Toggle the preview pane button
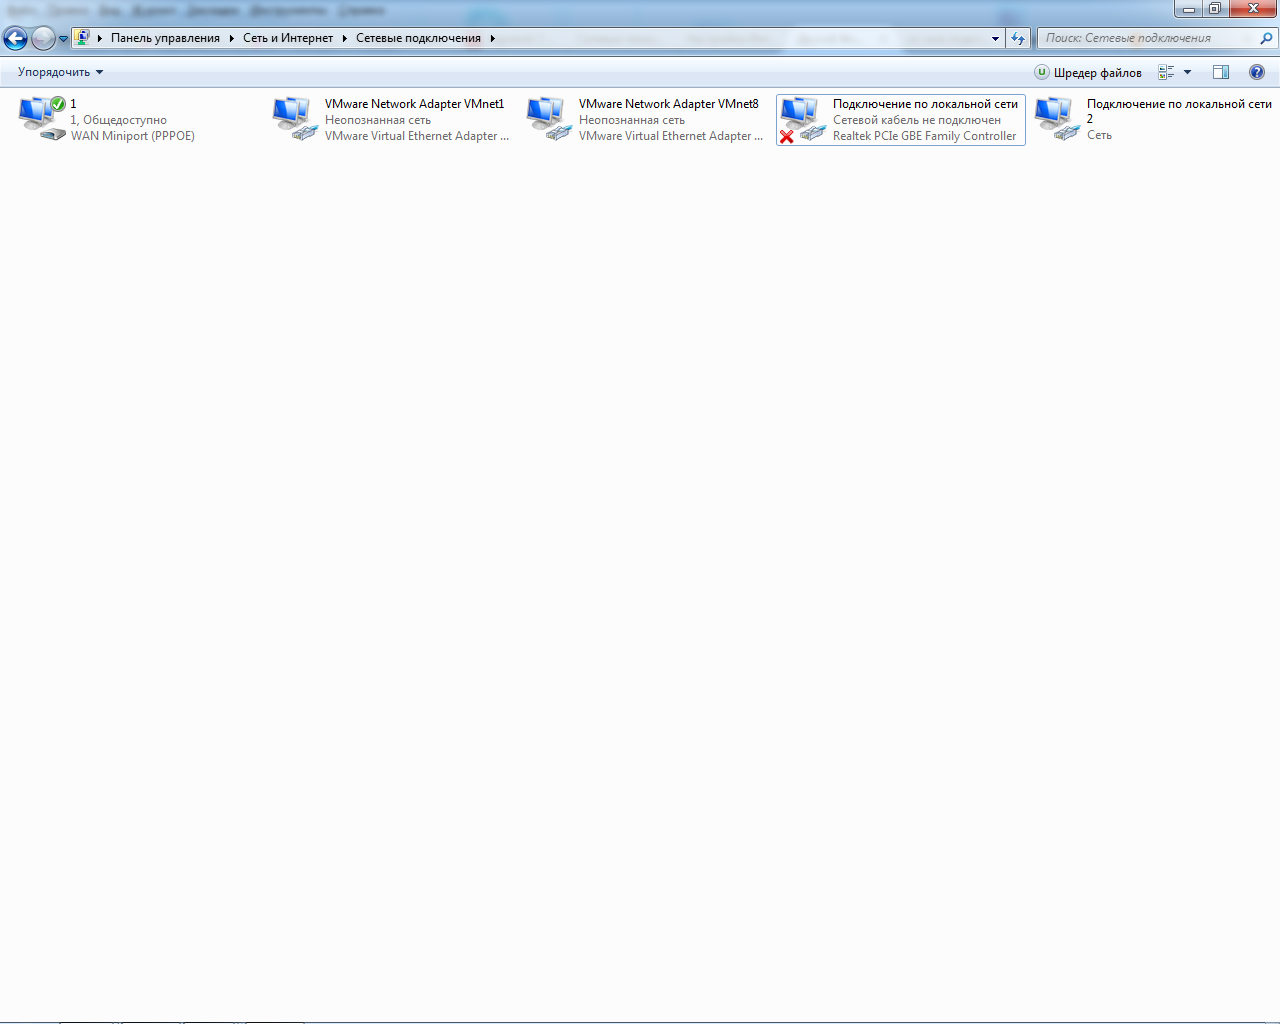This screenshot has width=1280, height=1024. point(1221,72)
